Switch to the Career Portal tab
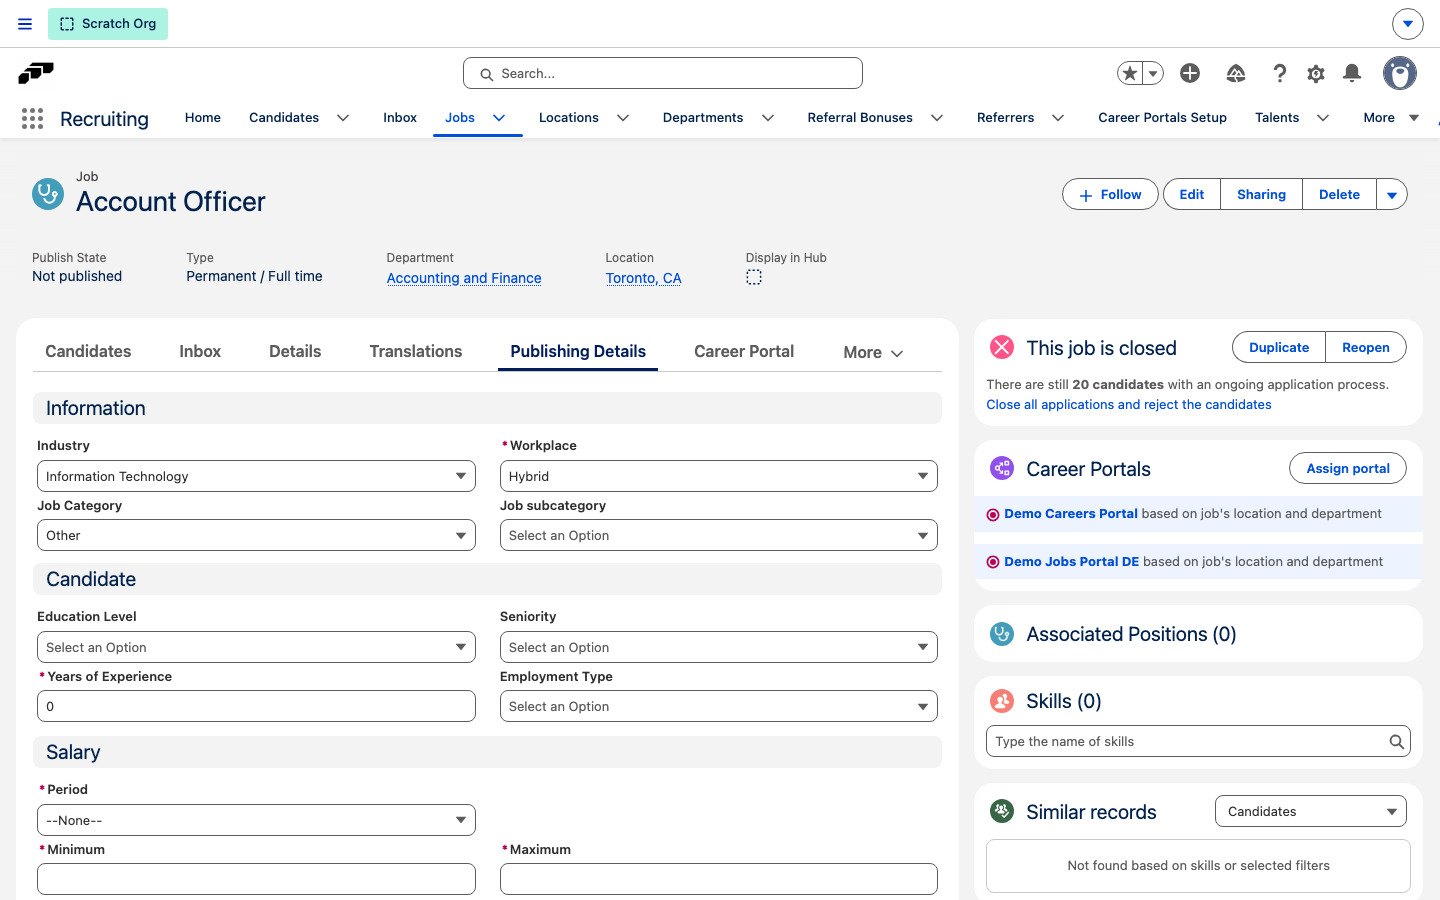This screenshot has width=1440, height=900. pos(744,351)
